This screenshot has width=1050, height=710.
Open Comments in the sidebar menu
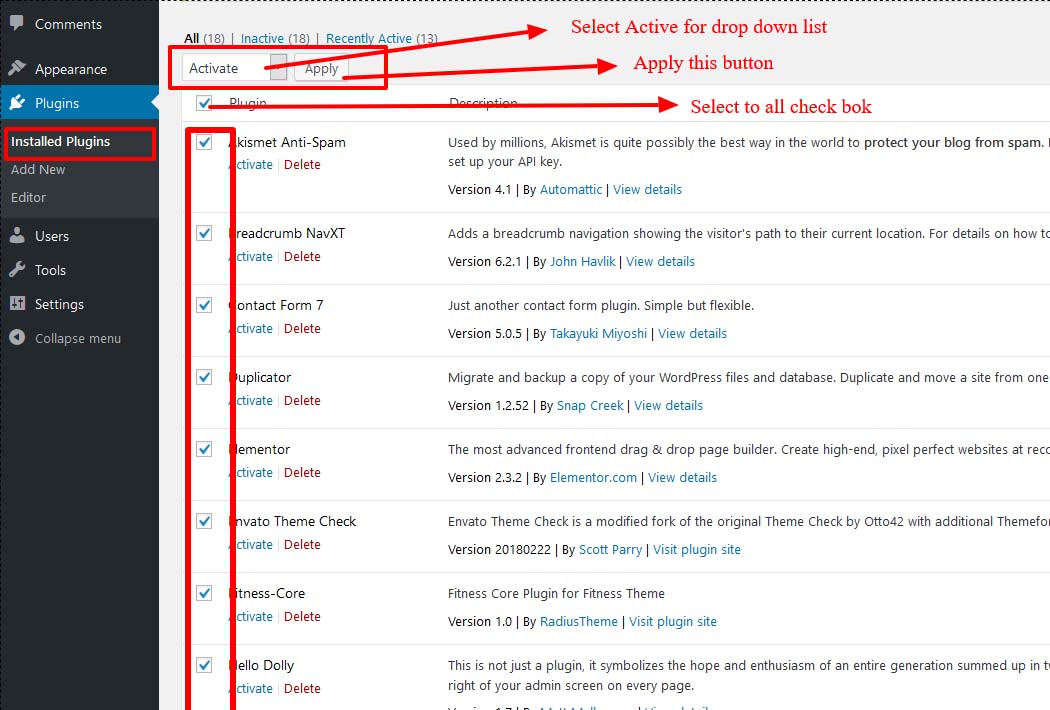68,24
